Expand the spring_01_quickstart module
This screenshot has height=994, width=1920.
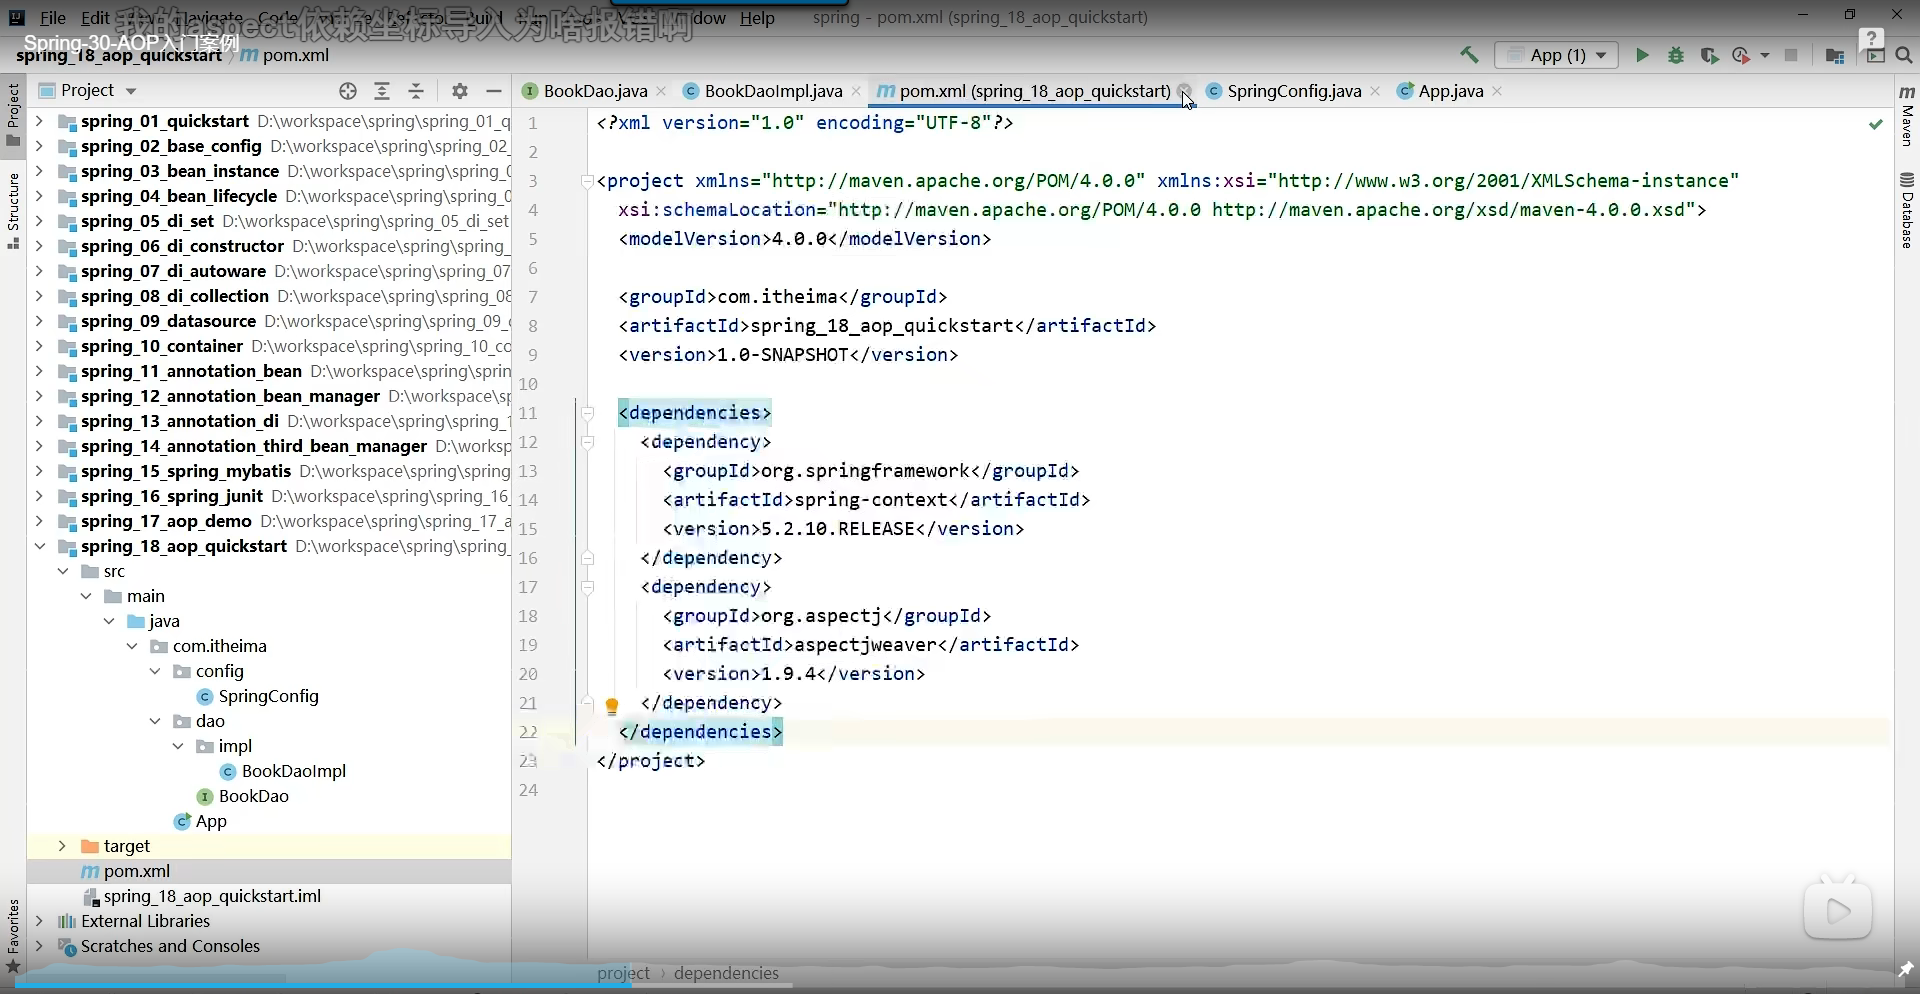39,121
